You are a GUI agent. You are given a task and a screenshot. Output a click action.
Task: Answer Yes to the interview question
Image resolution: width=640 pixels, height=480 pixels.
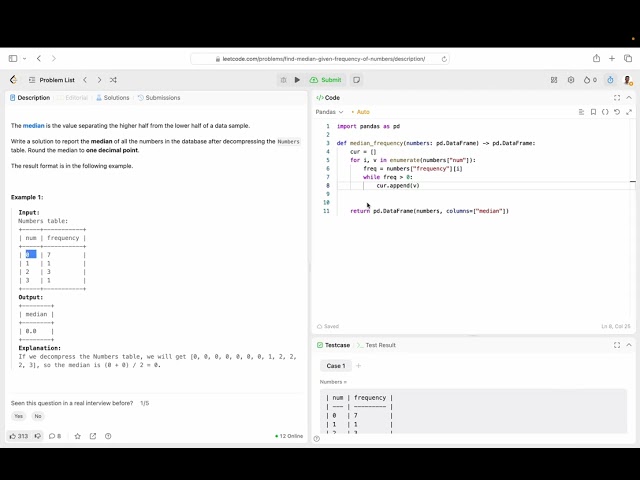pyautogui.click(x=18, y=416)
